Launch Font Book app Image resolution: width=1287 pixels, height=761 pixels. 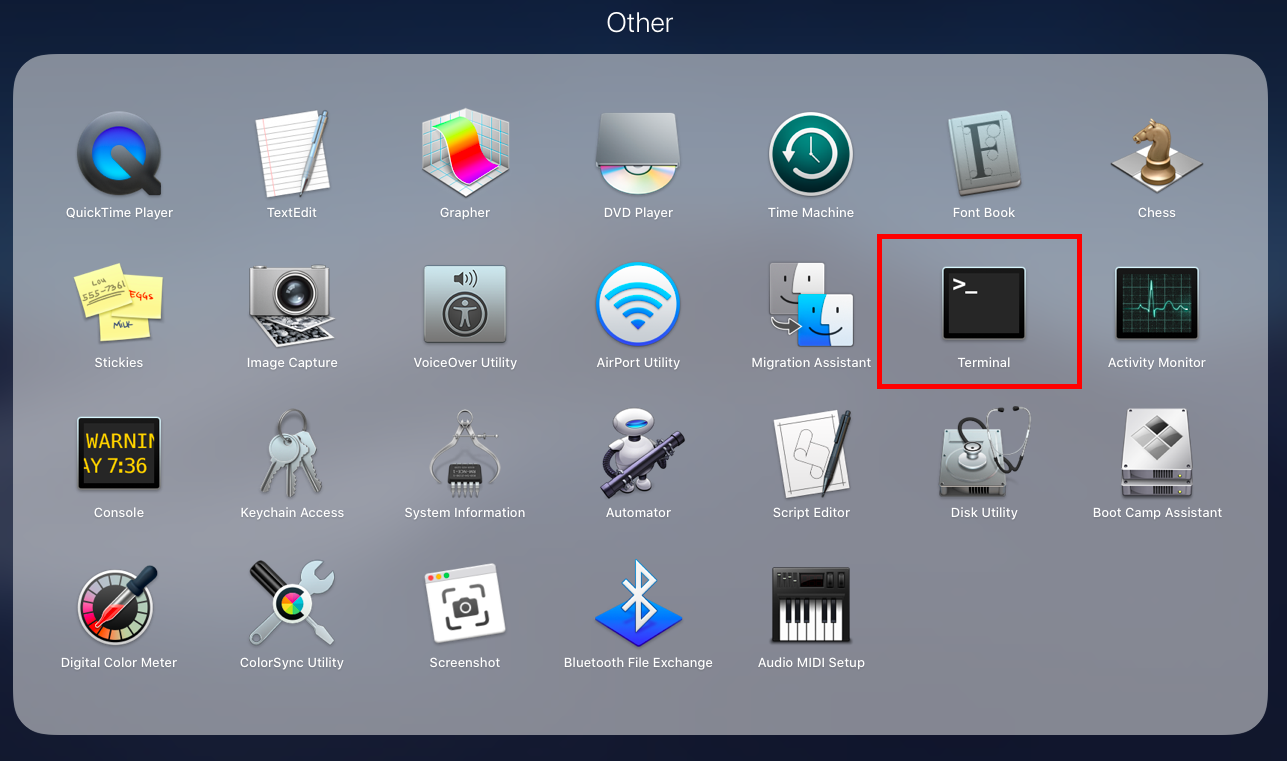click(x=984, y=155)
